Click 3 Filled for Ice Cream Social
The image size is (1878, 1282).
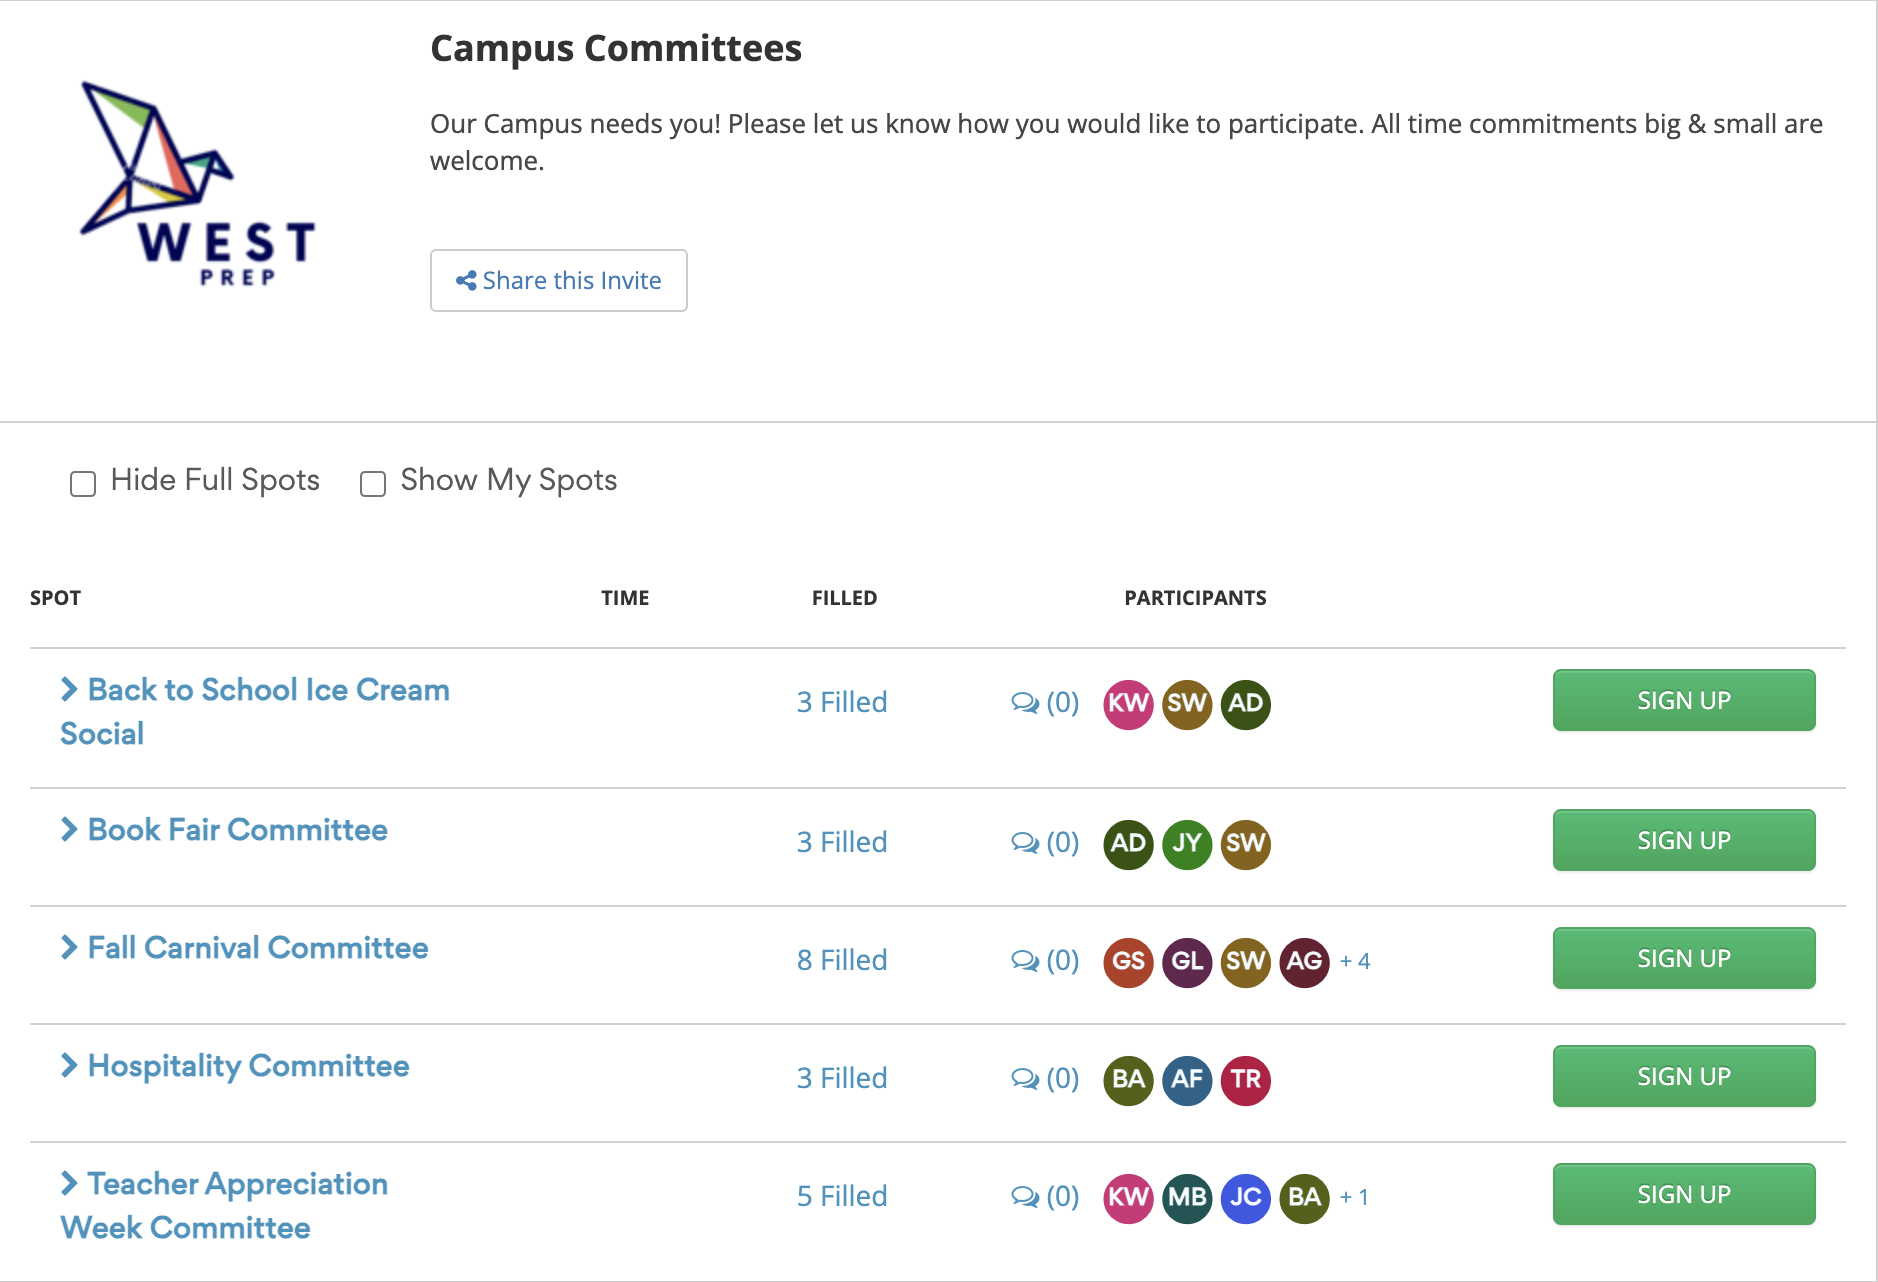tap(842, 702)
